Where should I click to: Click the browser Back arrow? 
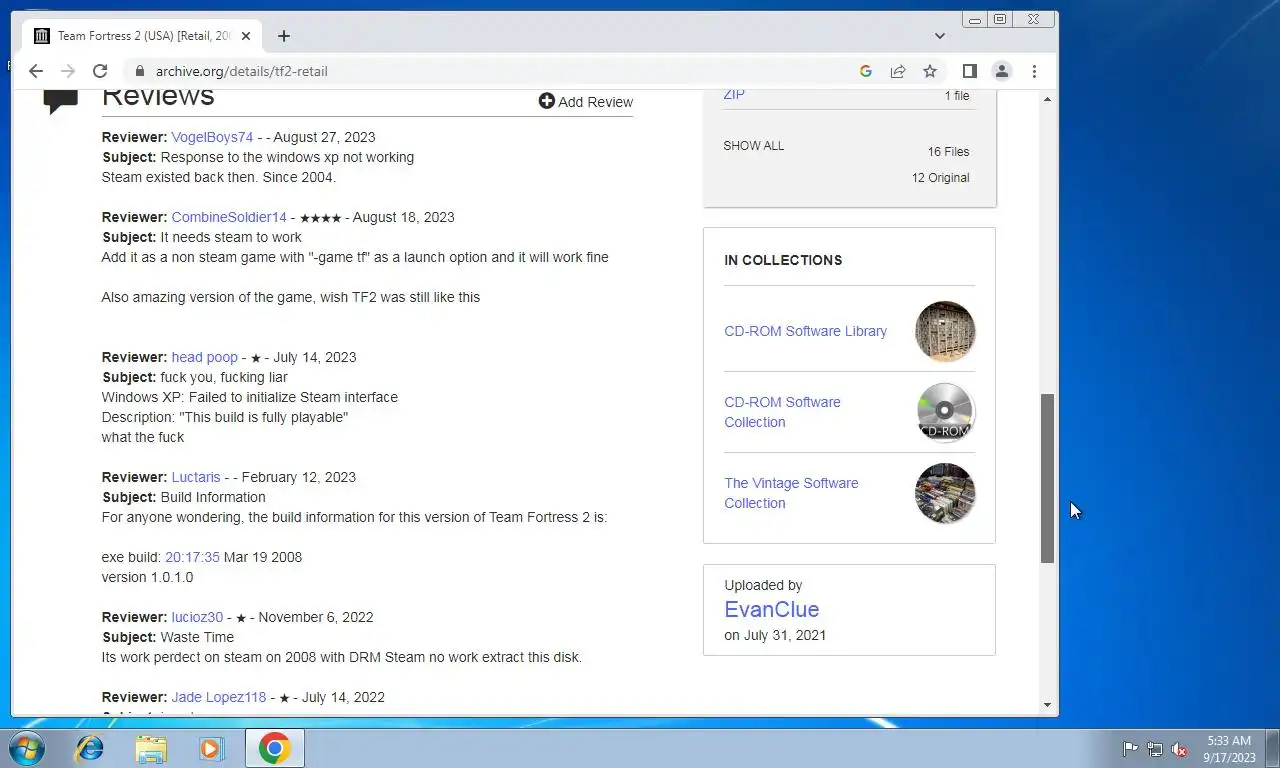tap(36, 71)
